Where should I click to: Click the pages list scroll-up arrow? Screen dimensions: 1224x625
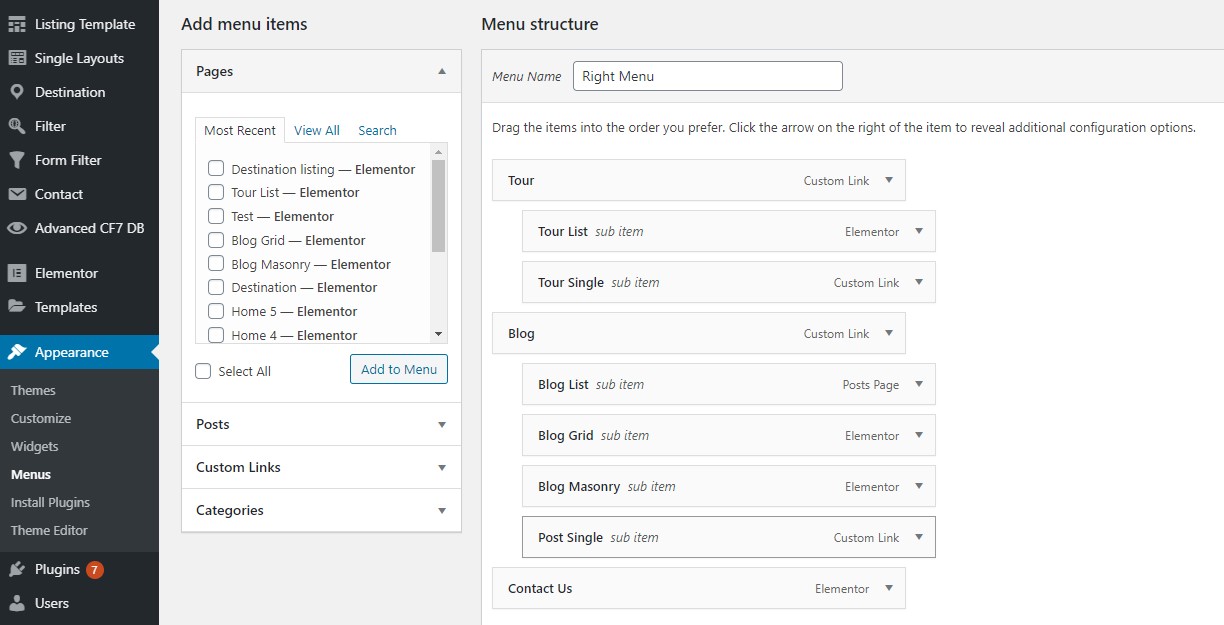click(x=438, y=151)
